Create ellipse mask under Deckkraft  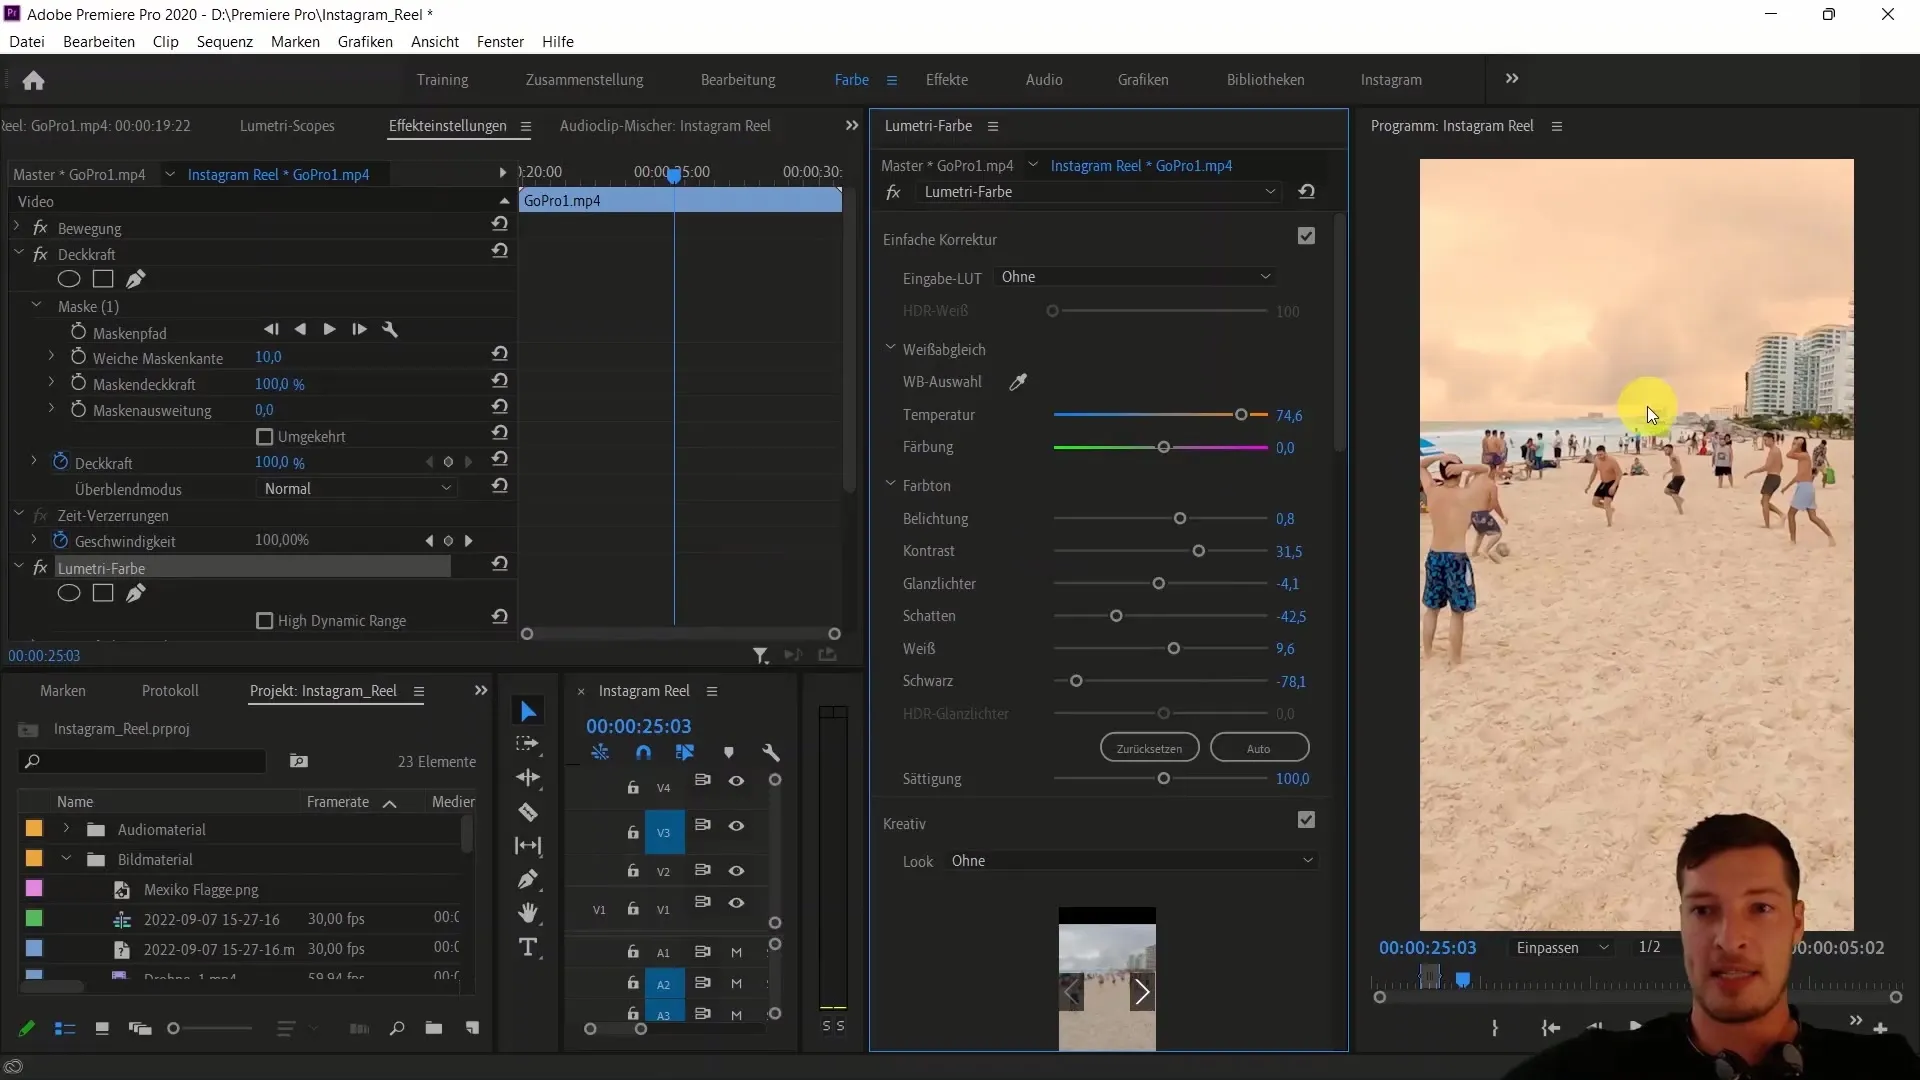click(69, 279)
